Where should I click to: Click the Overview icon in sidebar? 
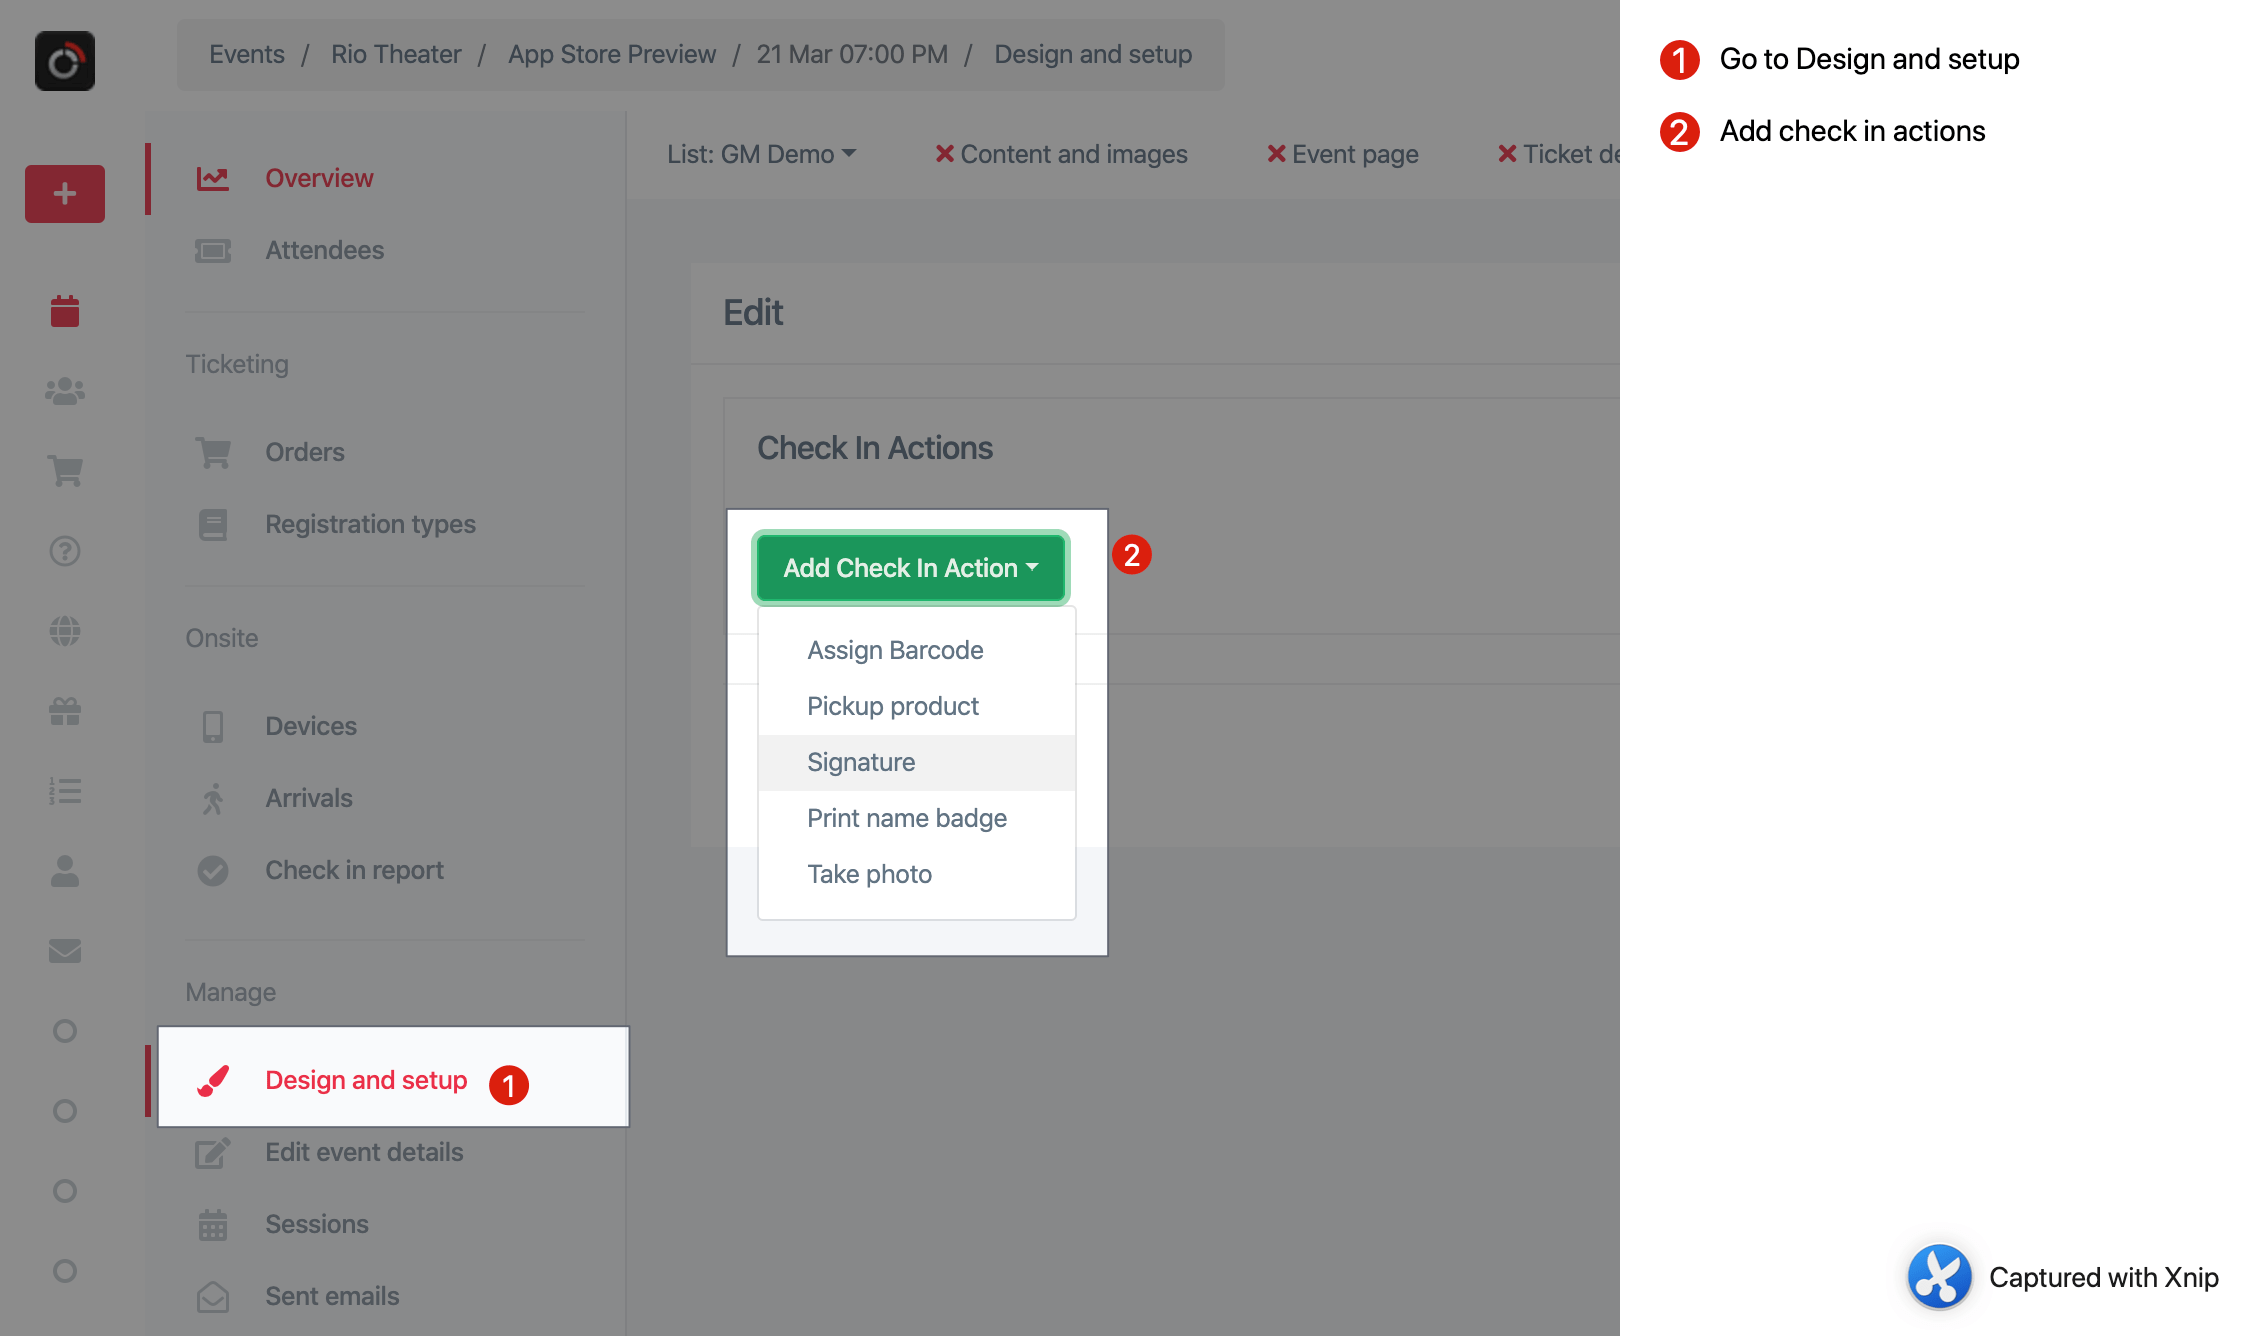tap(213, 177)
